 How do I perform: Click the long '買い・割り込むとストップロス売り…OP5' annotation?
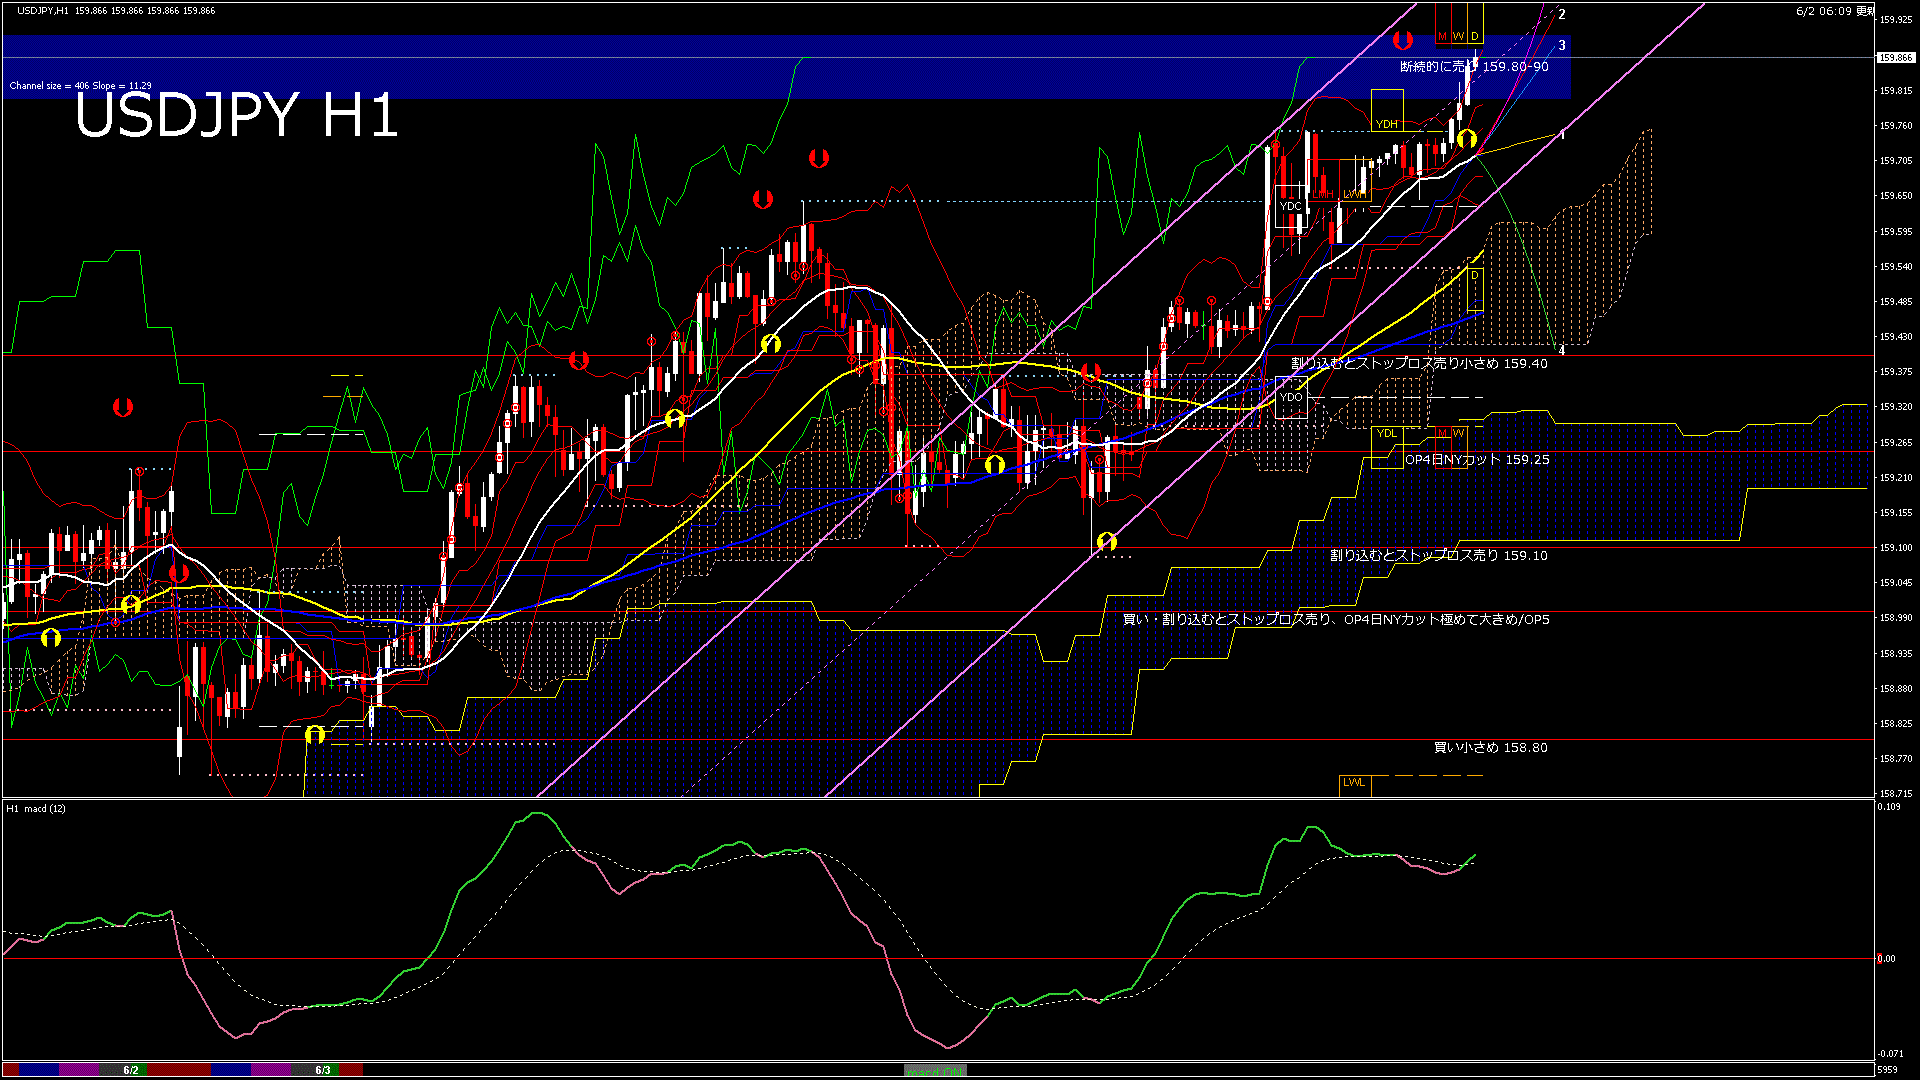tap(1336, 619)
